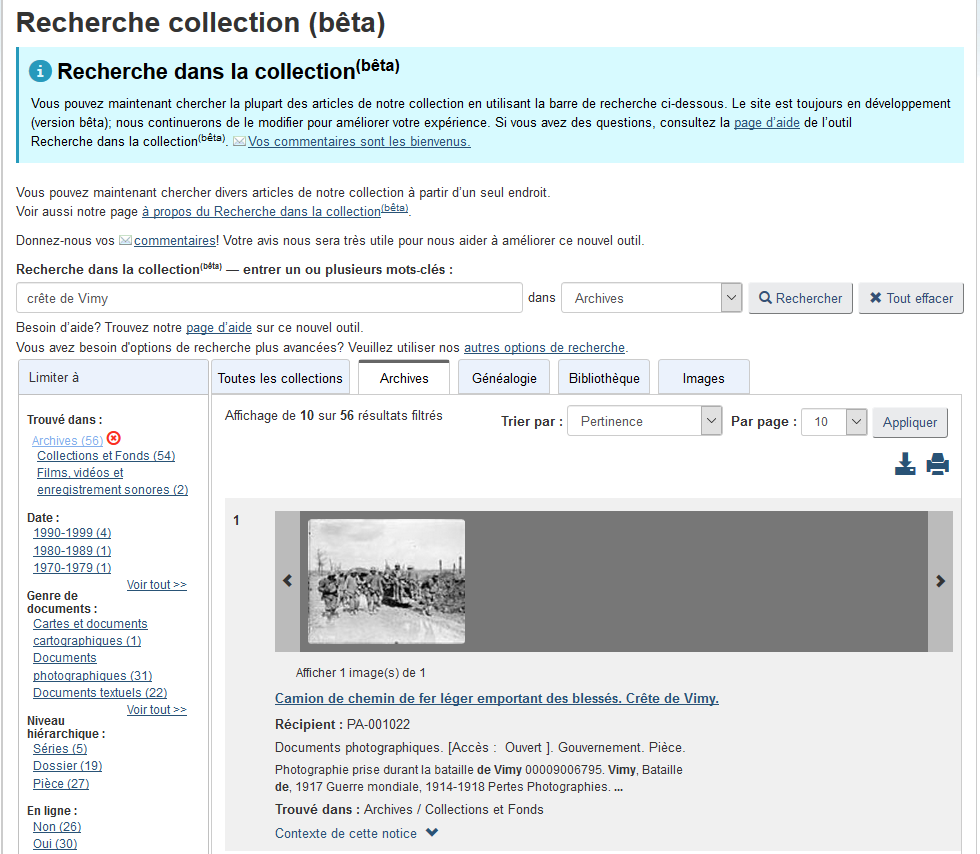Click the Rechercher button
The height and width of the screenshot is (854, 980).
click(x=801, y=298)
